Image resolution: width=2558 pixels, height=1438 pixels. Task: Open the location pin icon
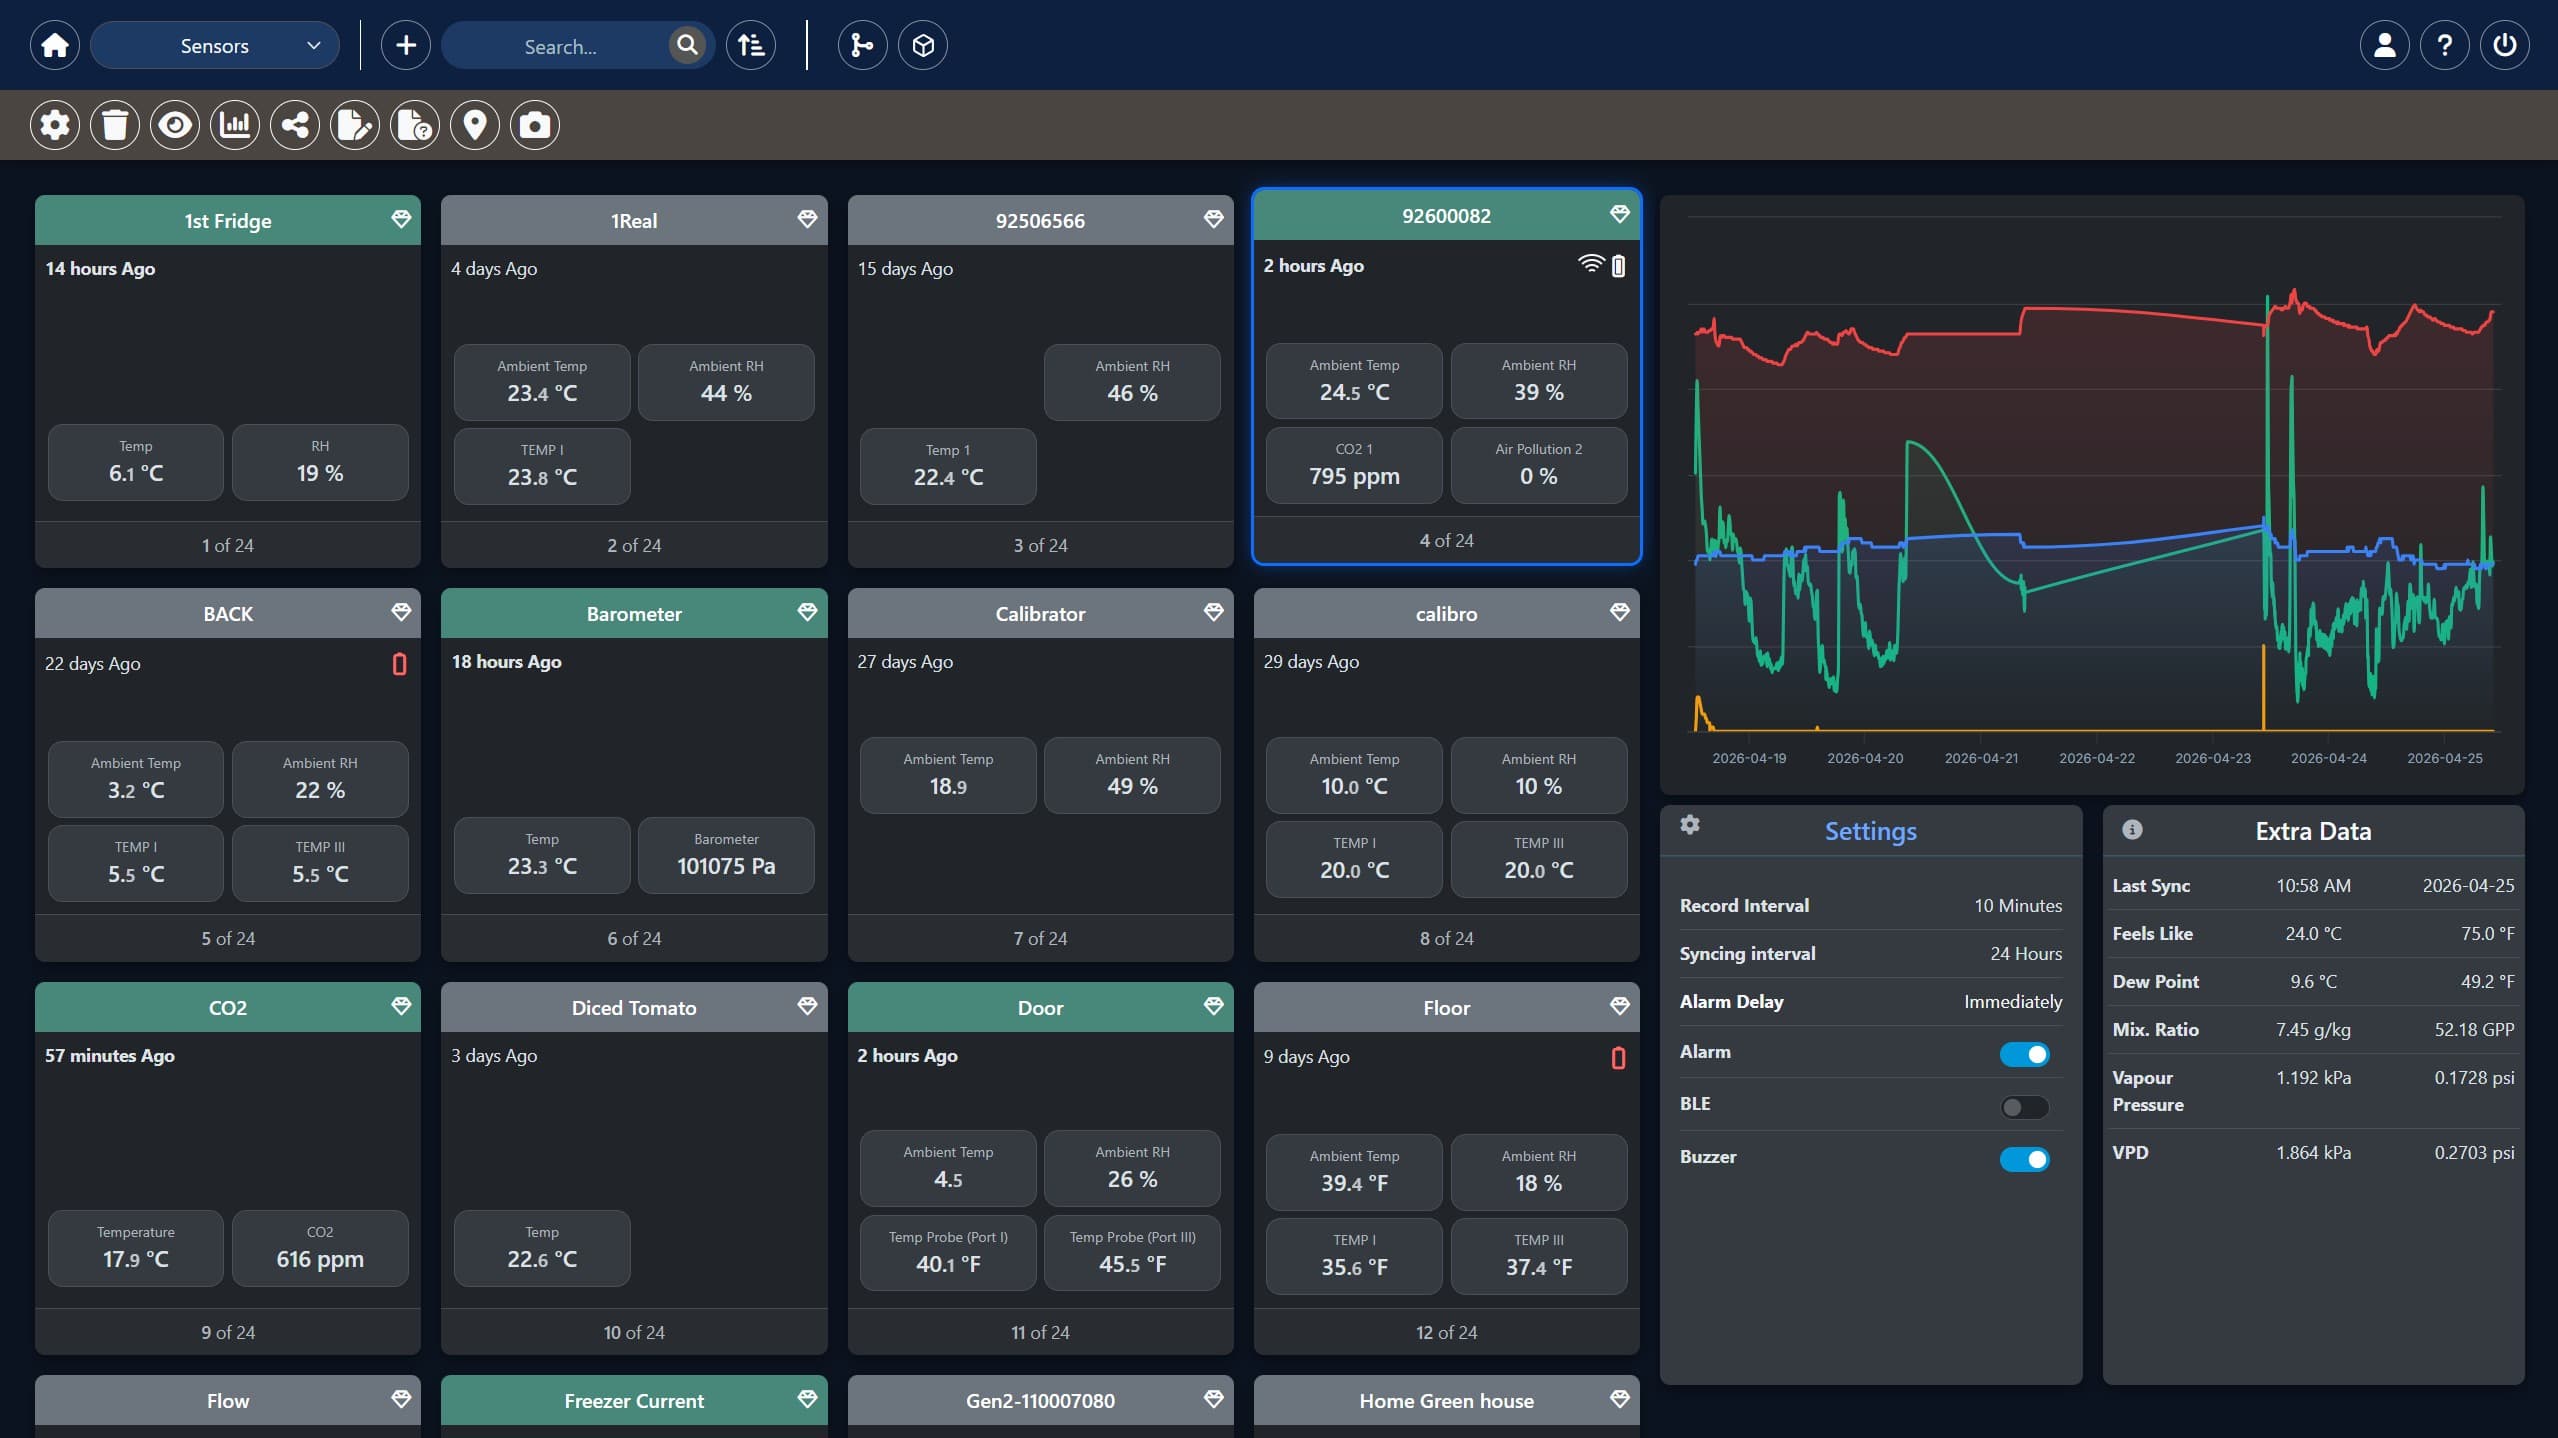pyautogui.click(x=475, y=125)
